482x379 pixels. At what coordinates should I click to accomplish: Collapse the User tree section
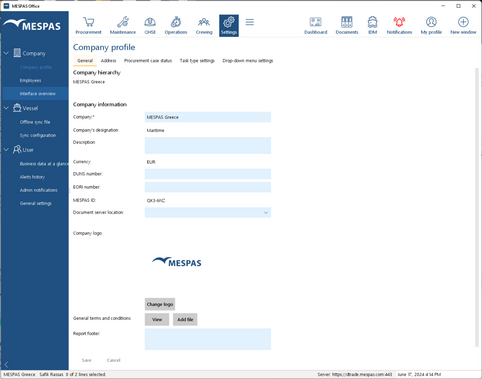click(x=6, y=150)
